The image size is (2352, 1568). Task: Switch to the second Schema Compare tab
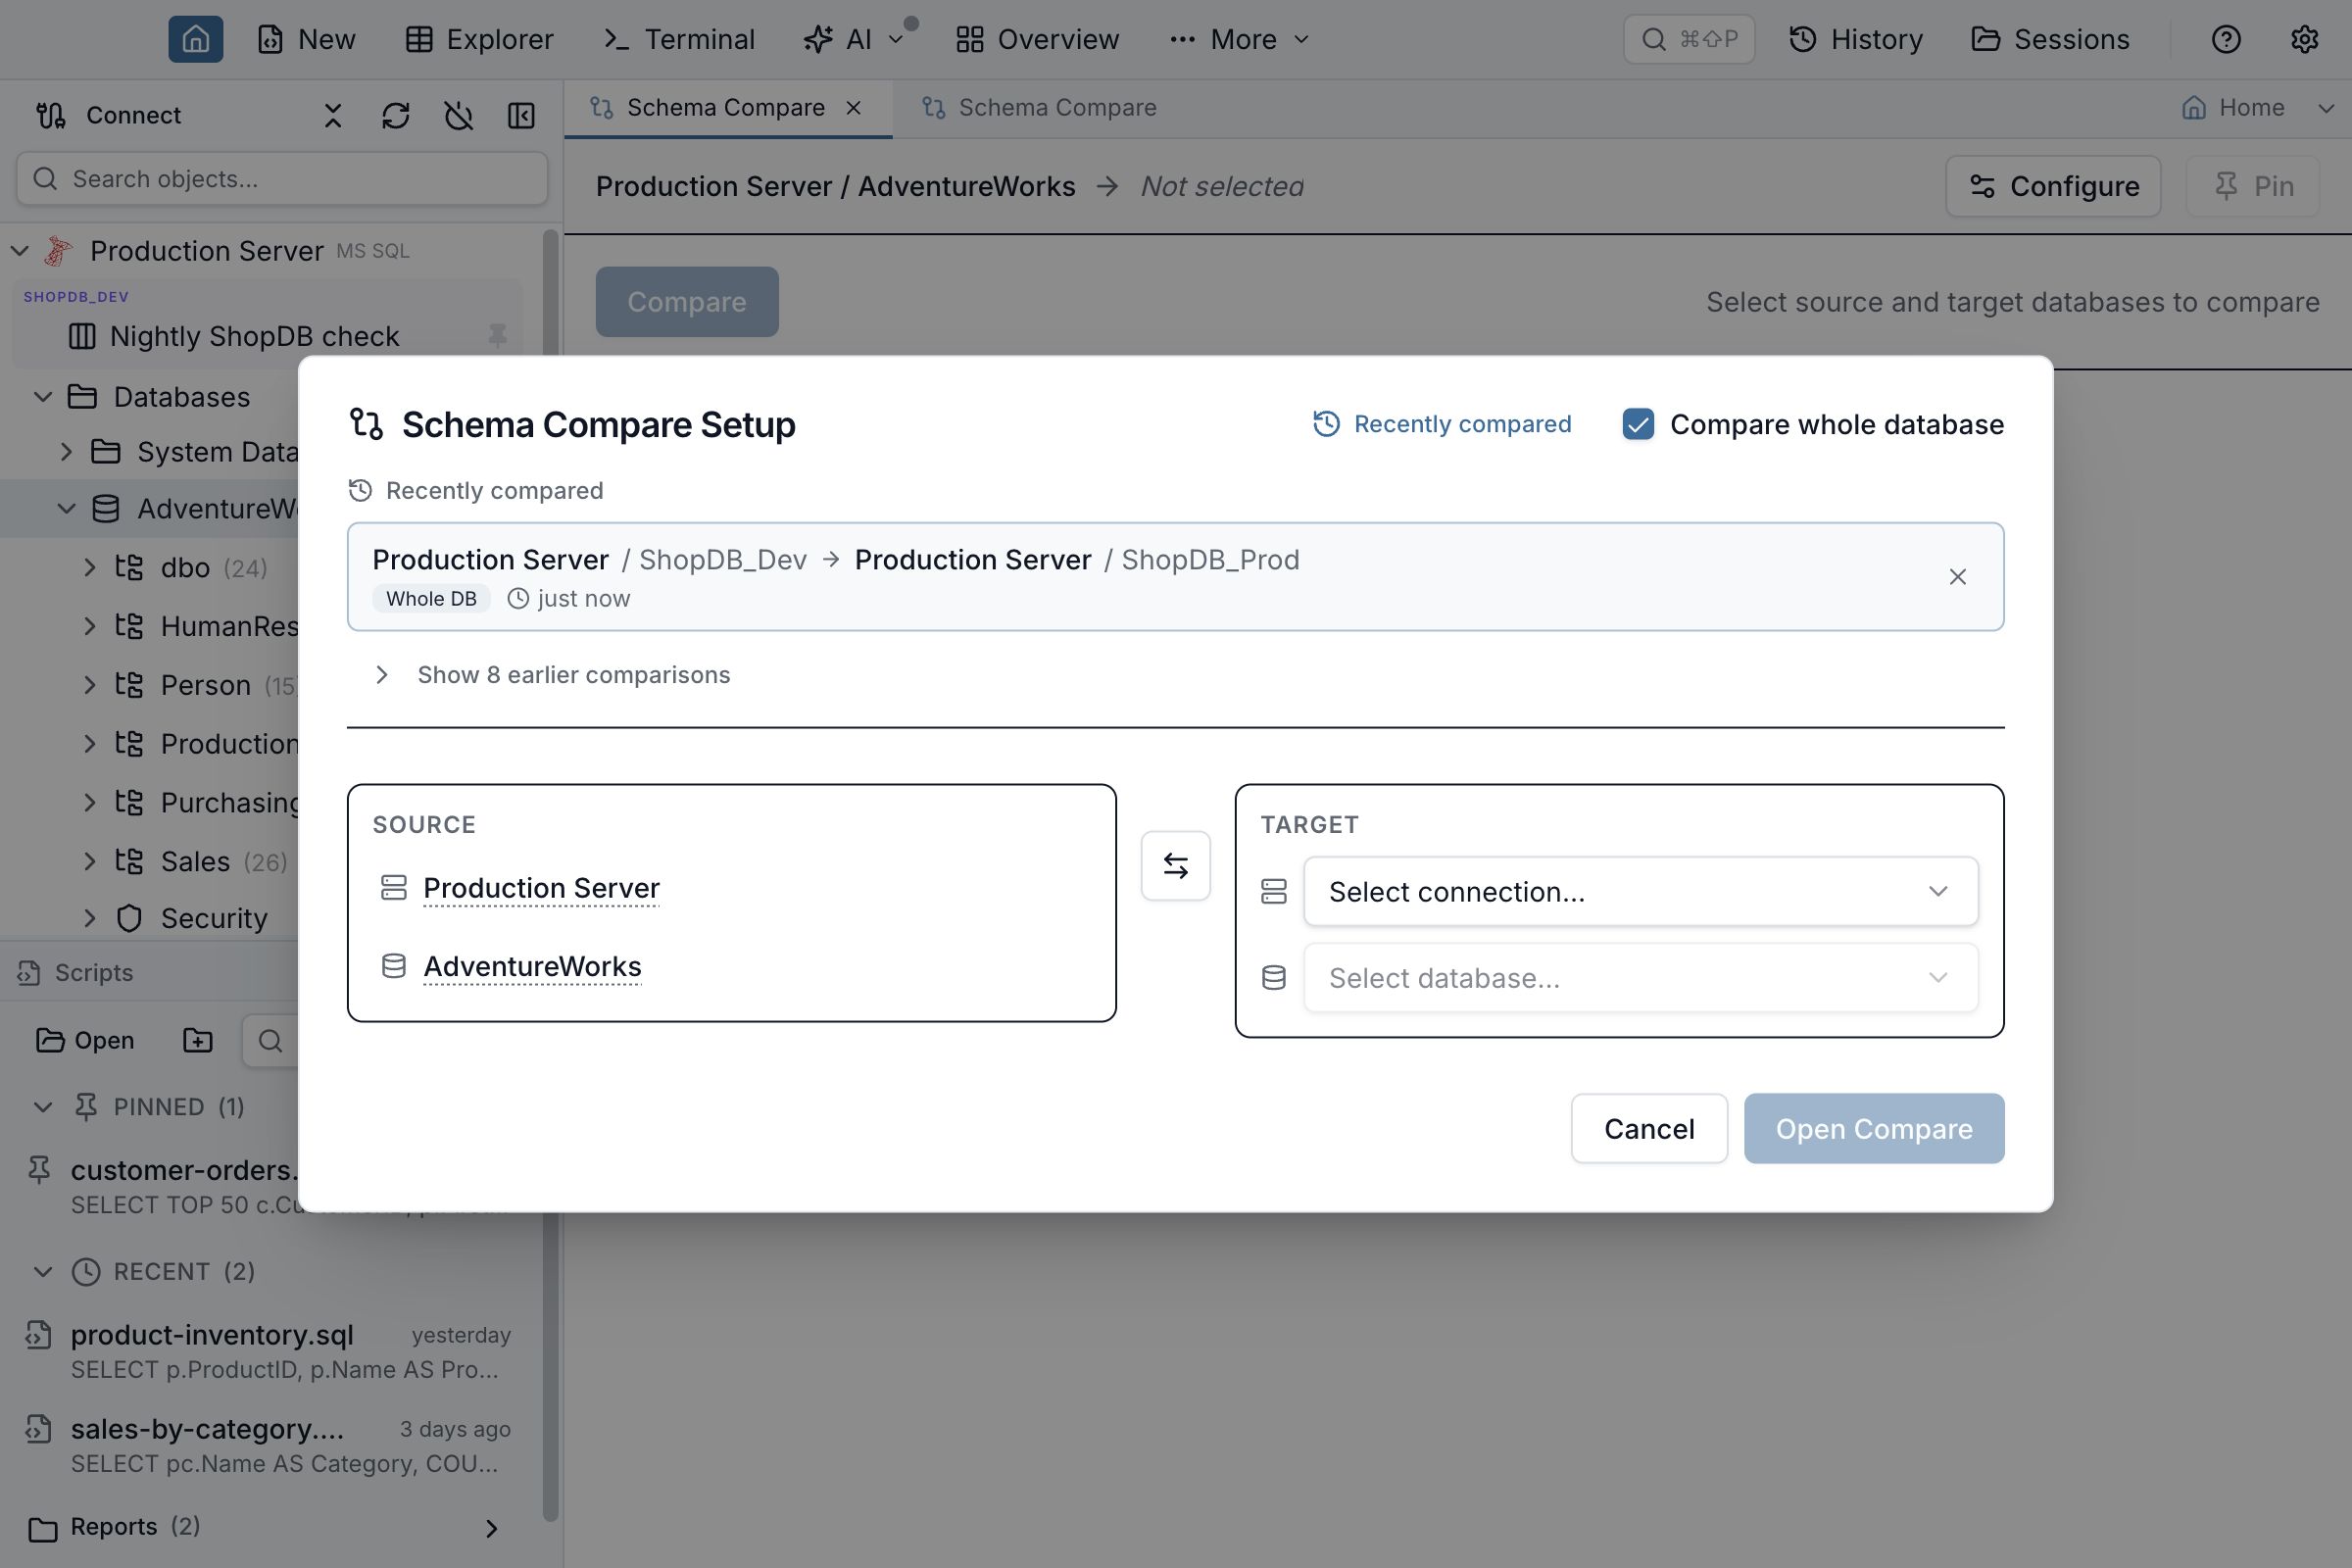[x=1039, y=107]
